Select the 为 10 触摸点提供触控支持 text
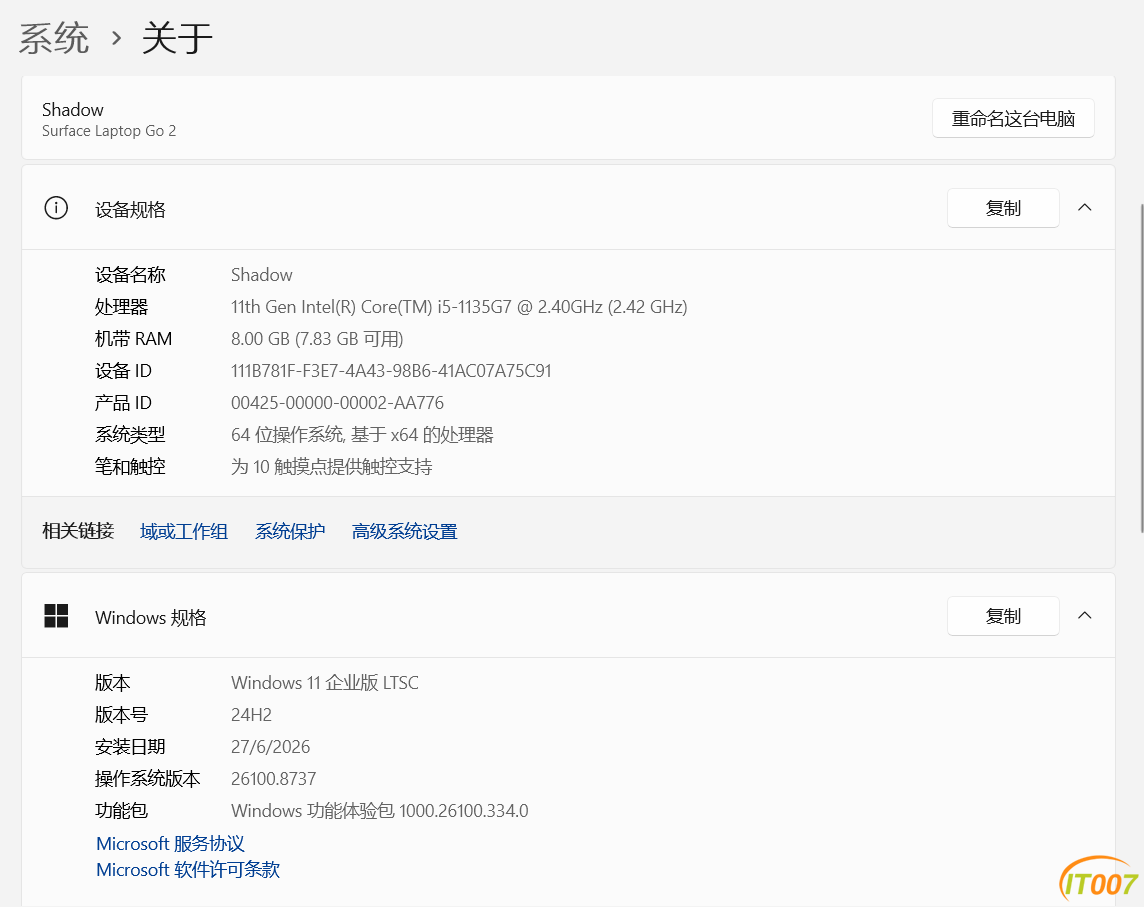This screenshot has height=907, width=1144. point(331,467)
